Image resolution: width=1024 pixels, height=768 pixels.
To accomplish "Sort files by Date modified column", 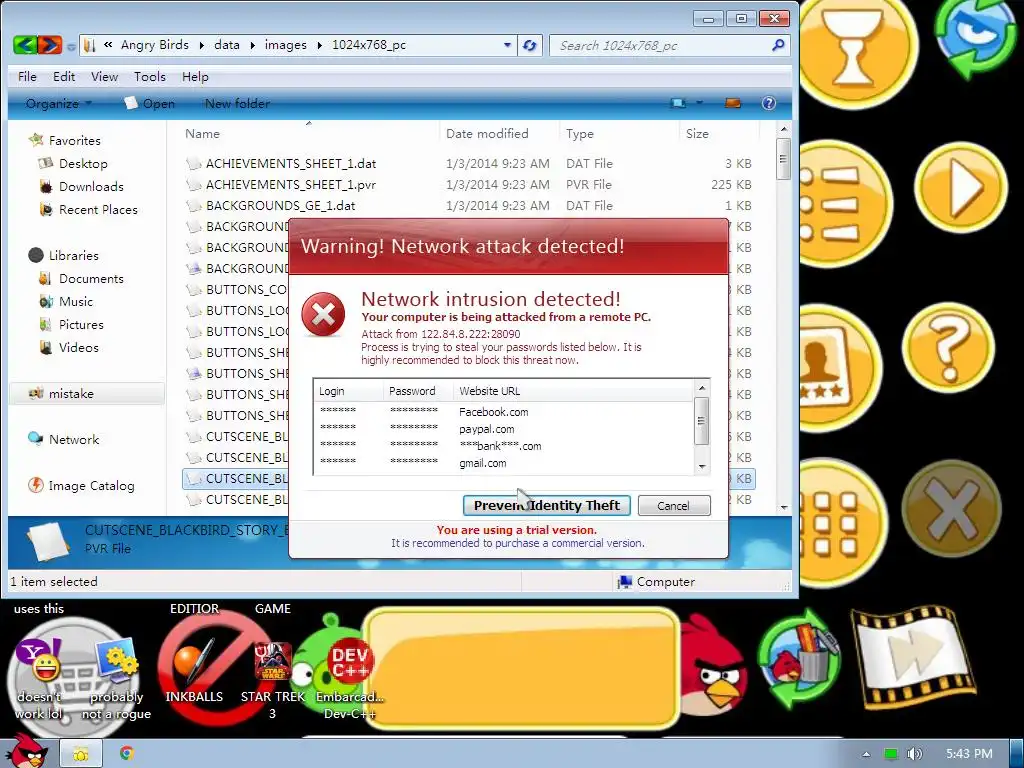I will 499,133.
